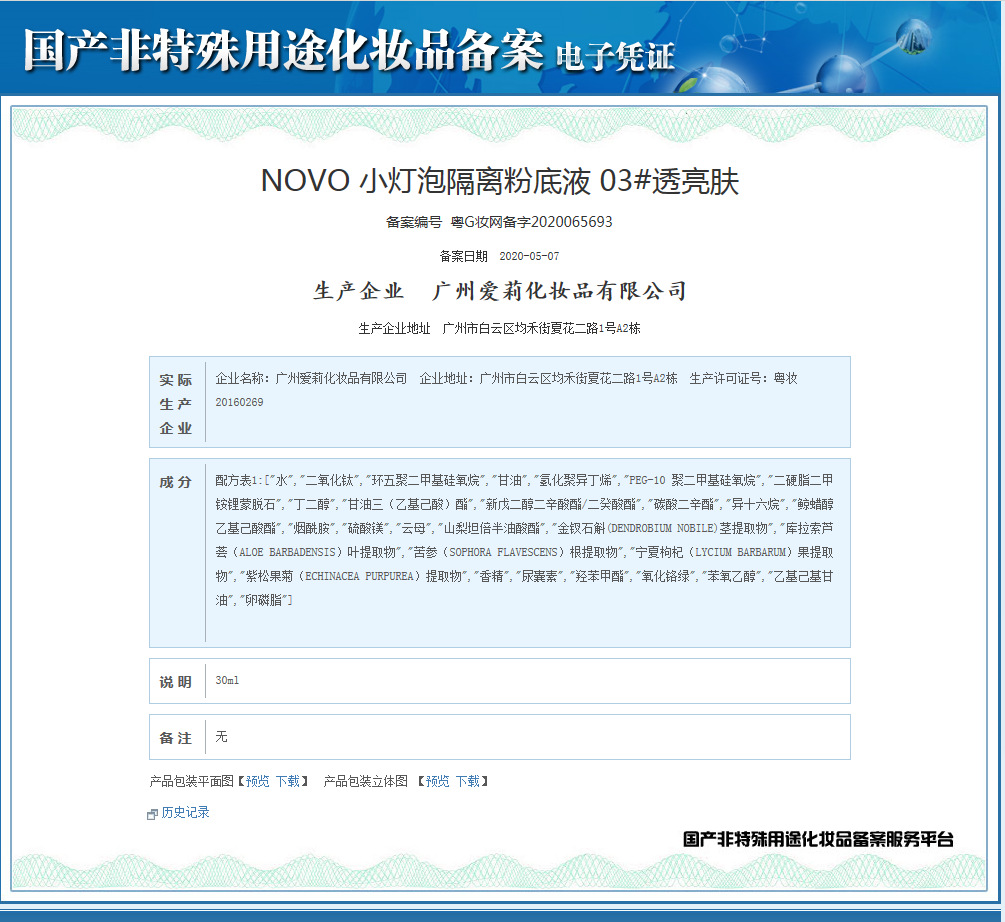Click the license number 20160269
This screenshot has height=922, width=1005.
(x=239, y=402)
